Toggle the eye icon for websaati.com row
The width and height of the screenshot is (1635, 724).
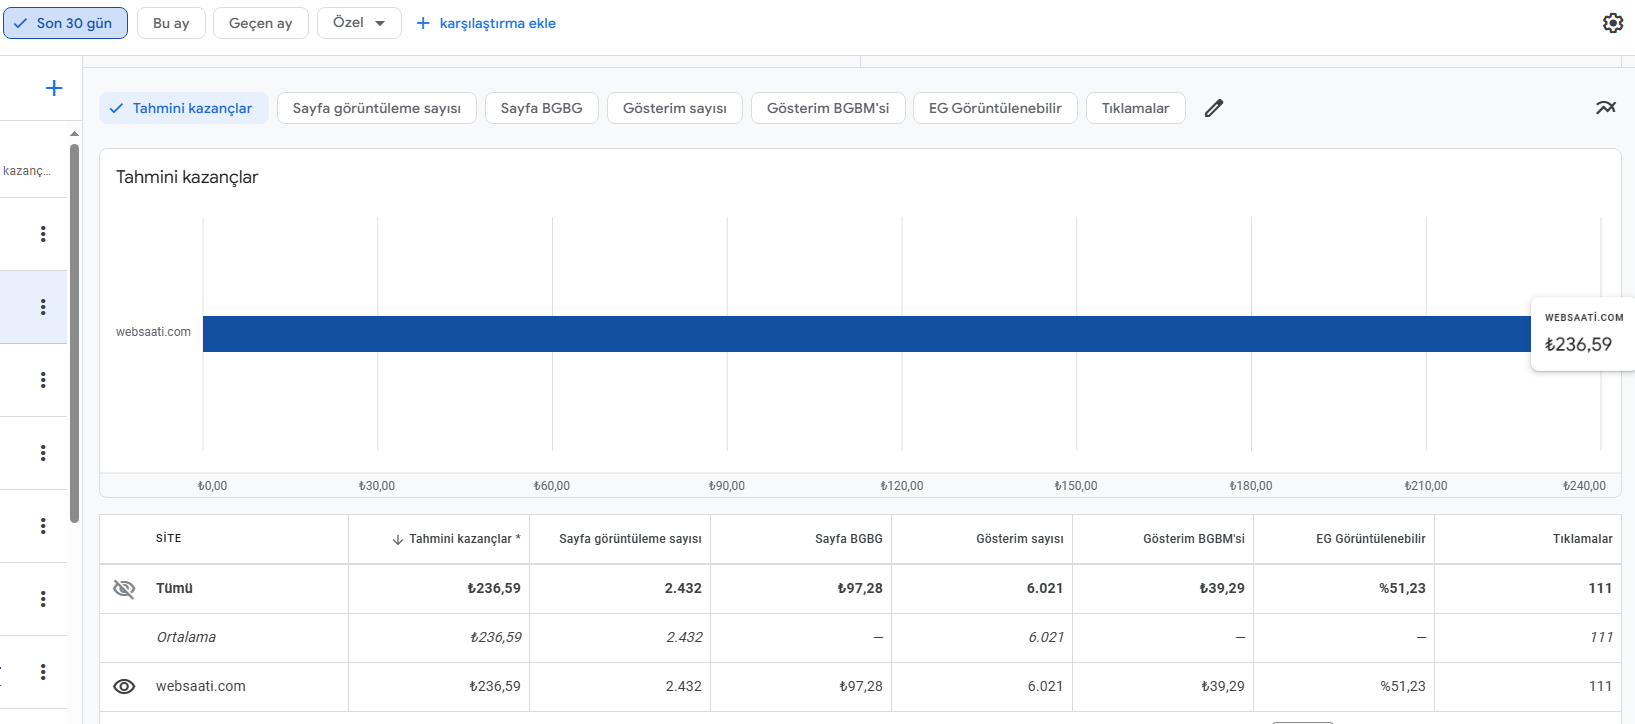pos(124,686)
